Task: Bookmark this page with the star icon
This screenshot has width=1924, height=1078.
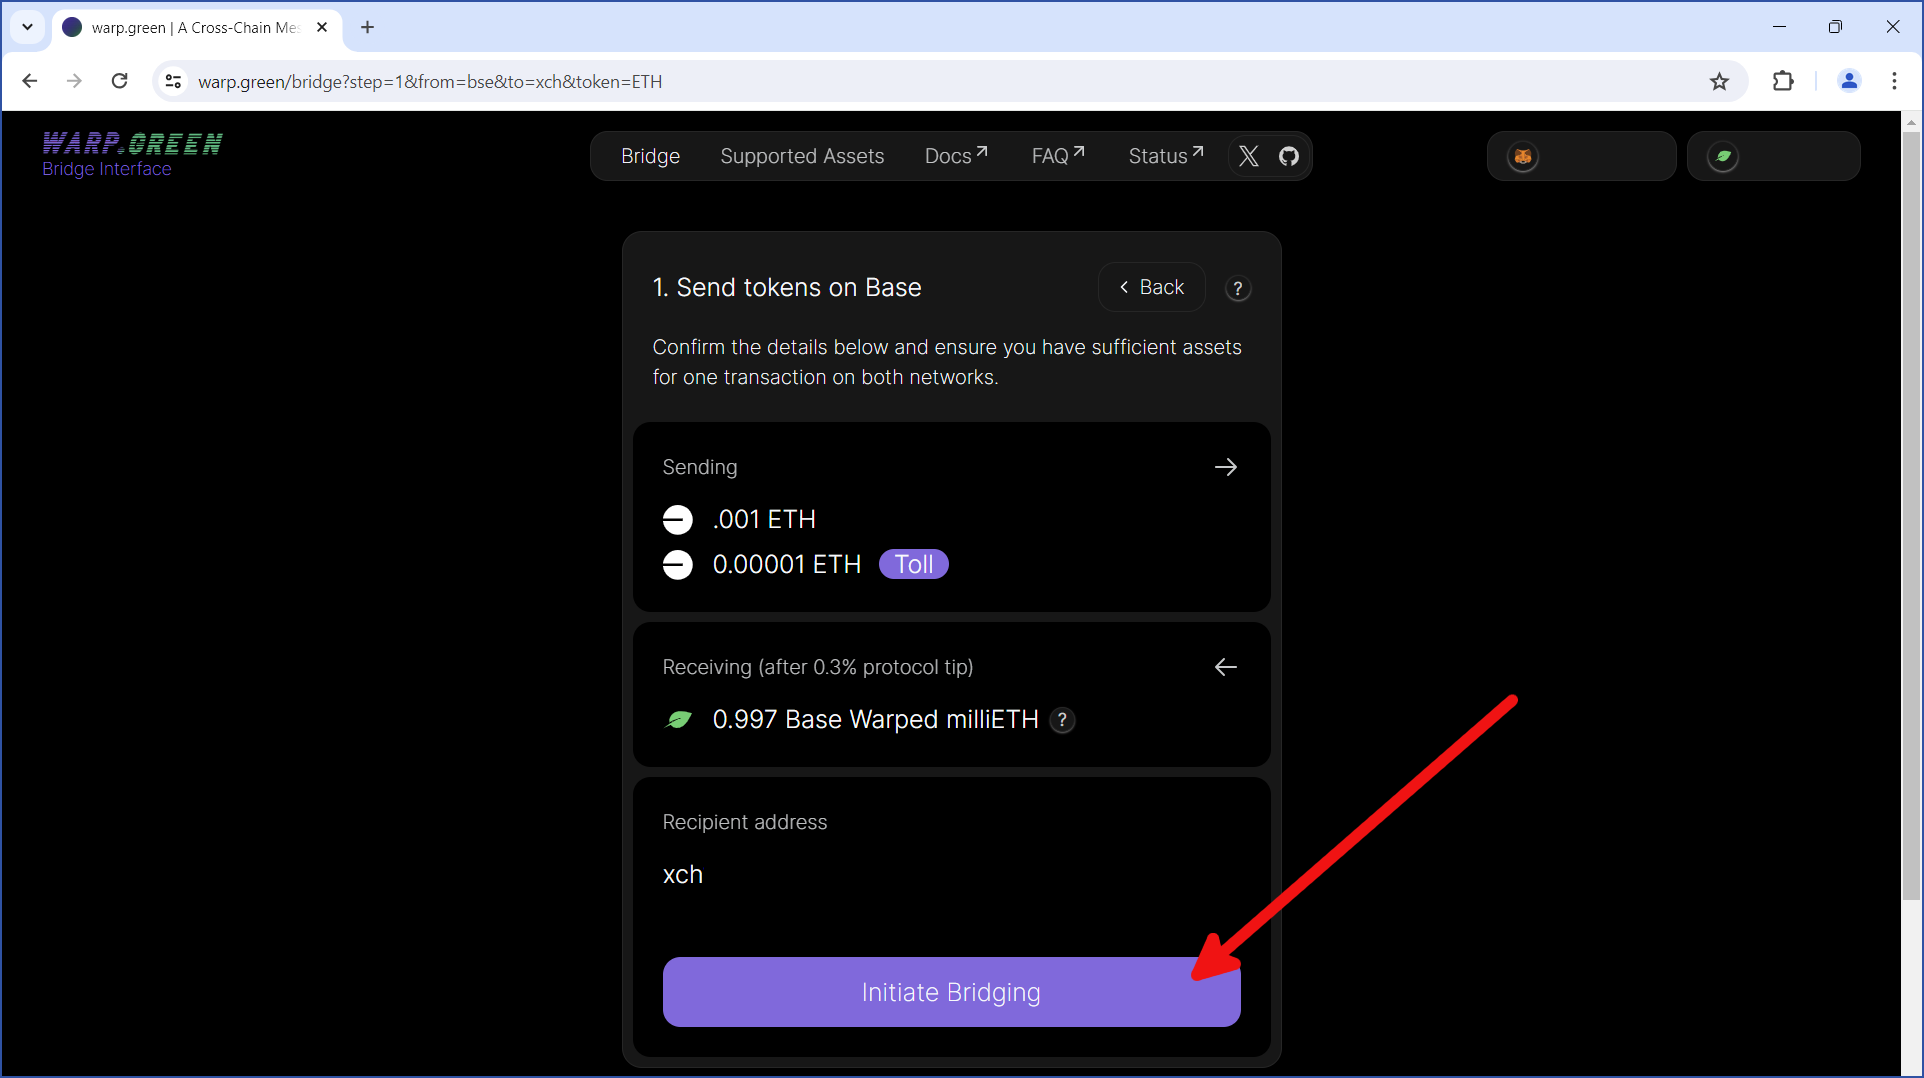Action: [1719, 82]
